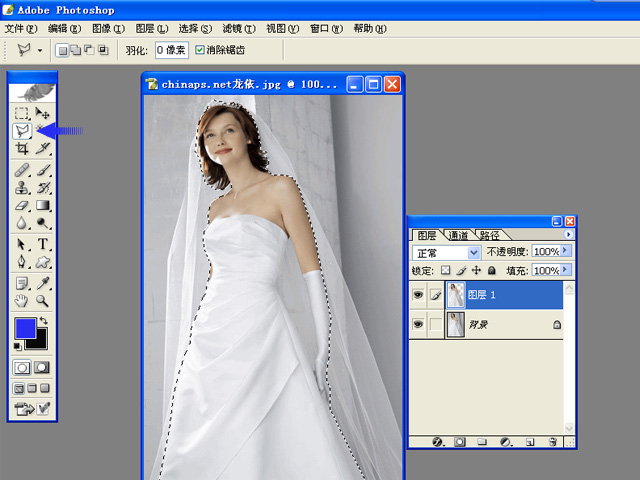This screenshot has width=640, height=480.
Task: Open the Layers panel flyout menu
Action: [568, 234]
